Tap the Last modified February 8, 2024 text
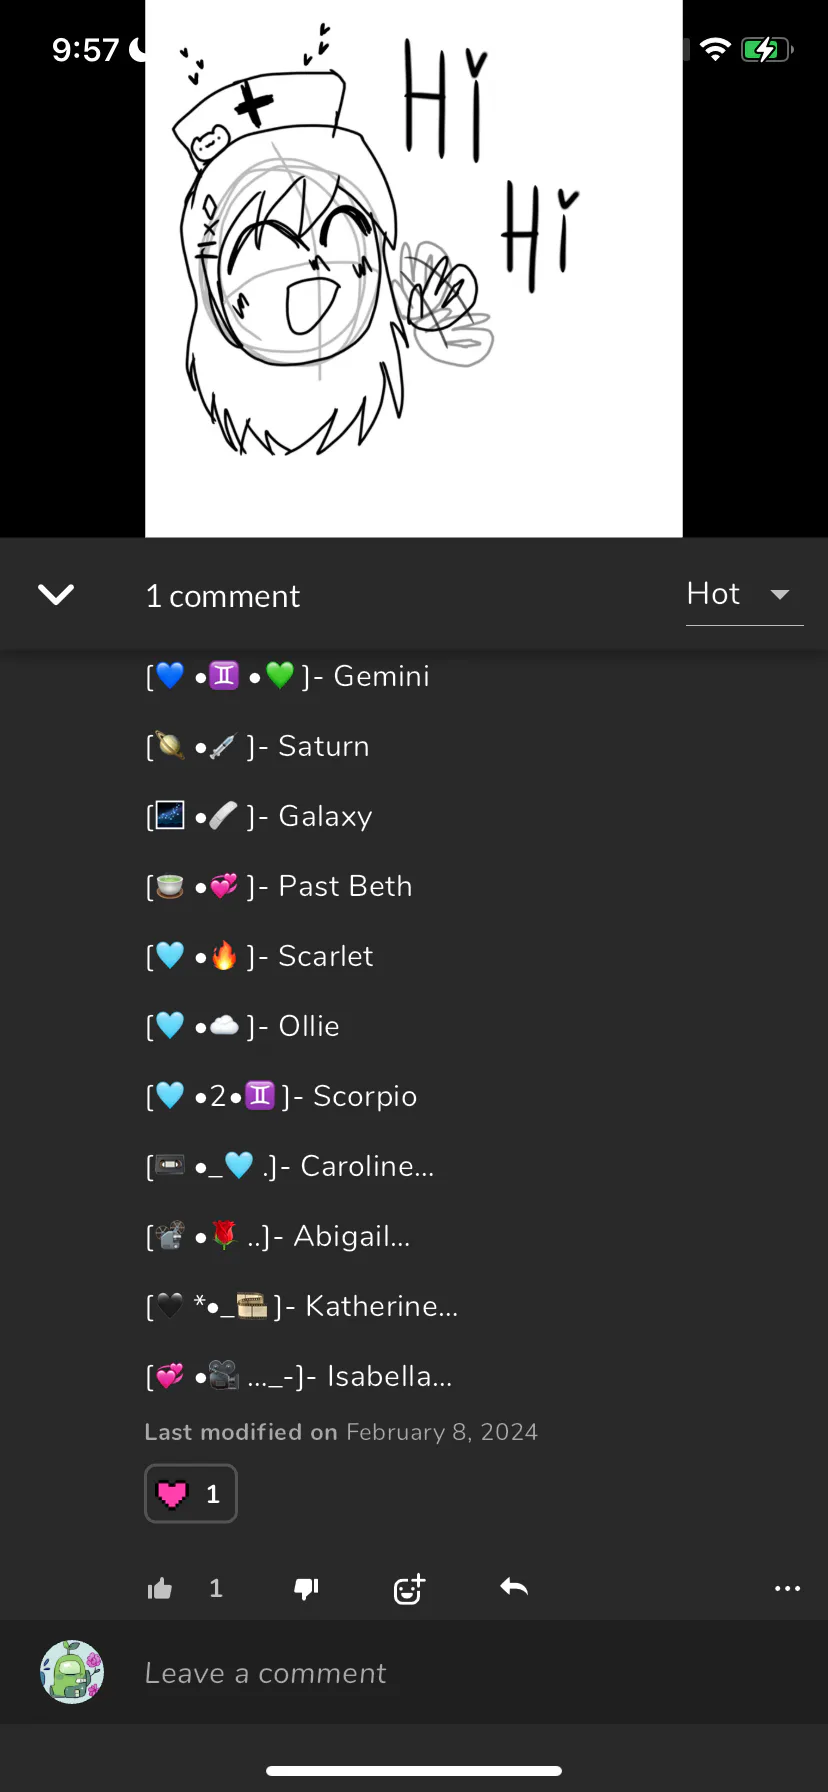Viewport: 828px width, 1792px height. pyautogui.click(x=341, y=1432)
